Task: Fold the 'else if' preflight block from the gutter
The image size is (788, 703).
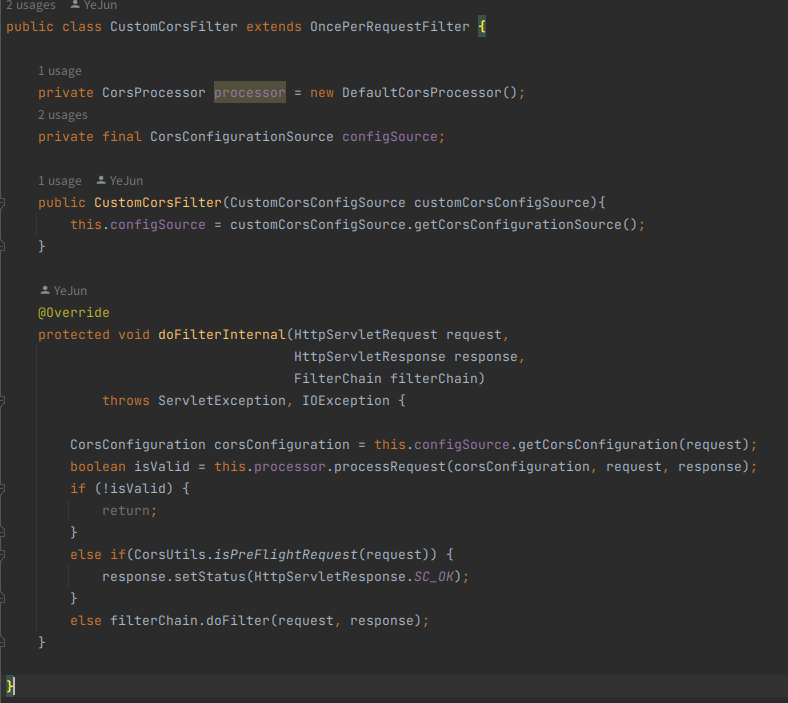Action: coord(2,555)
